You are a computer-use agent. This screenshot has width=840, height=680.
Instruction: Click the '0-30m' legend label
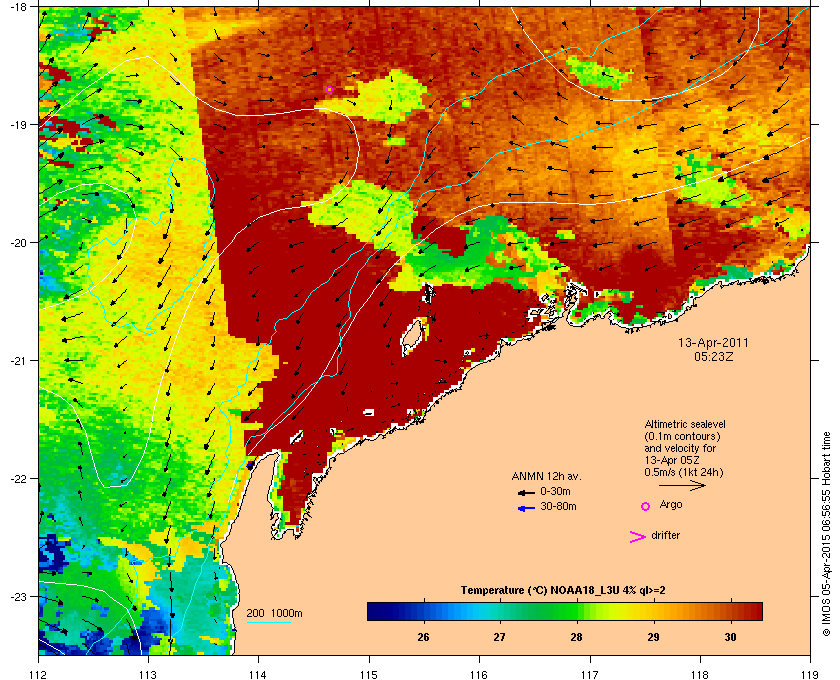(x=555, y=491)
